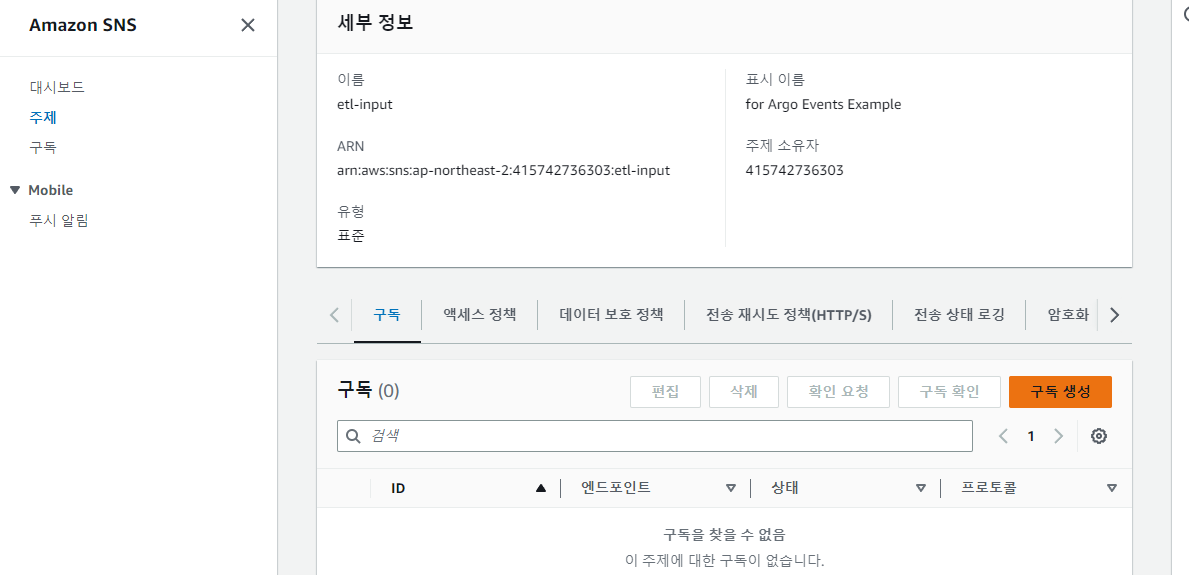The image size is (1189, 575).
Task: Open 푸시 알림 under Mobile
Action: tap(59, 222)
